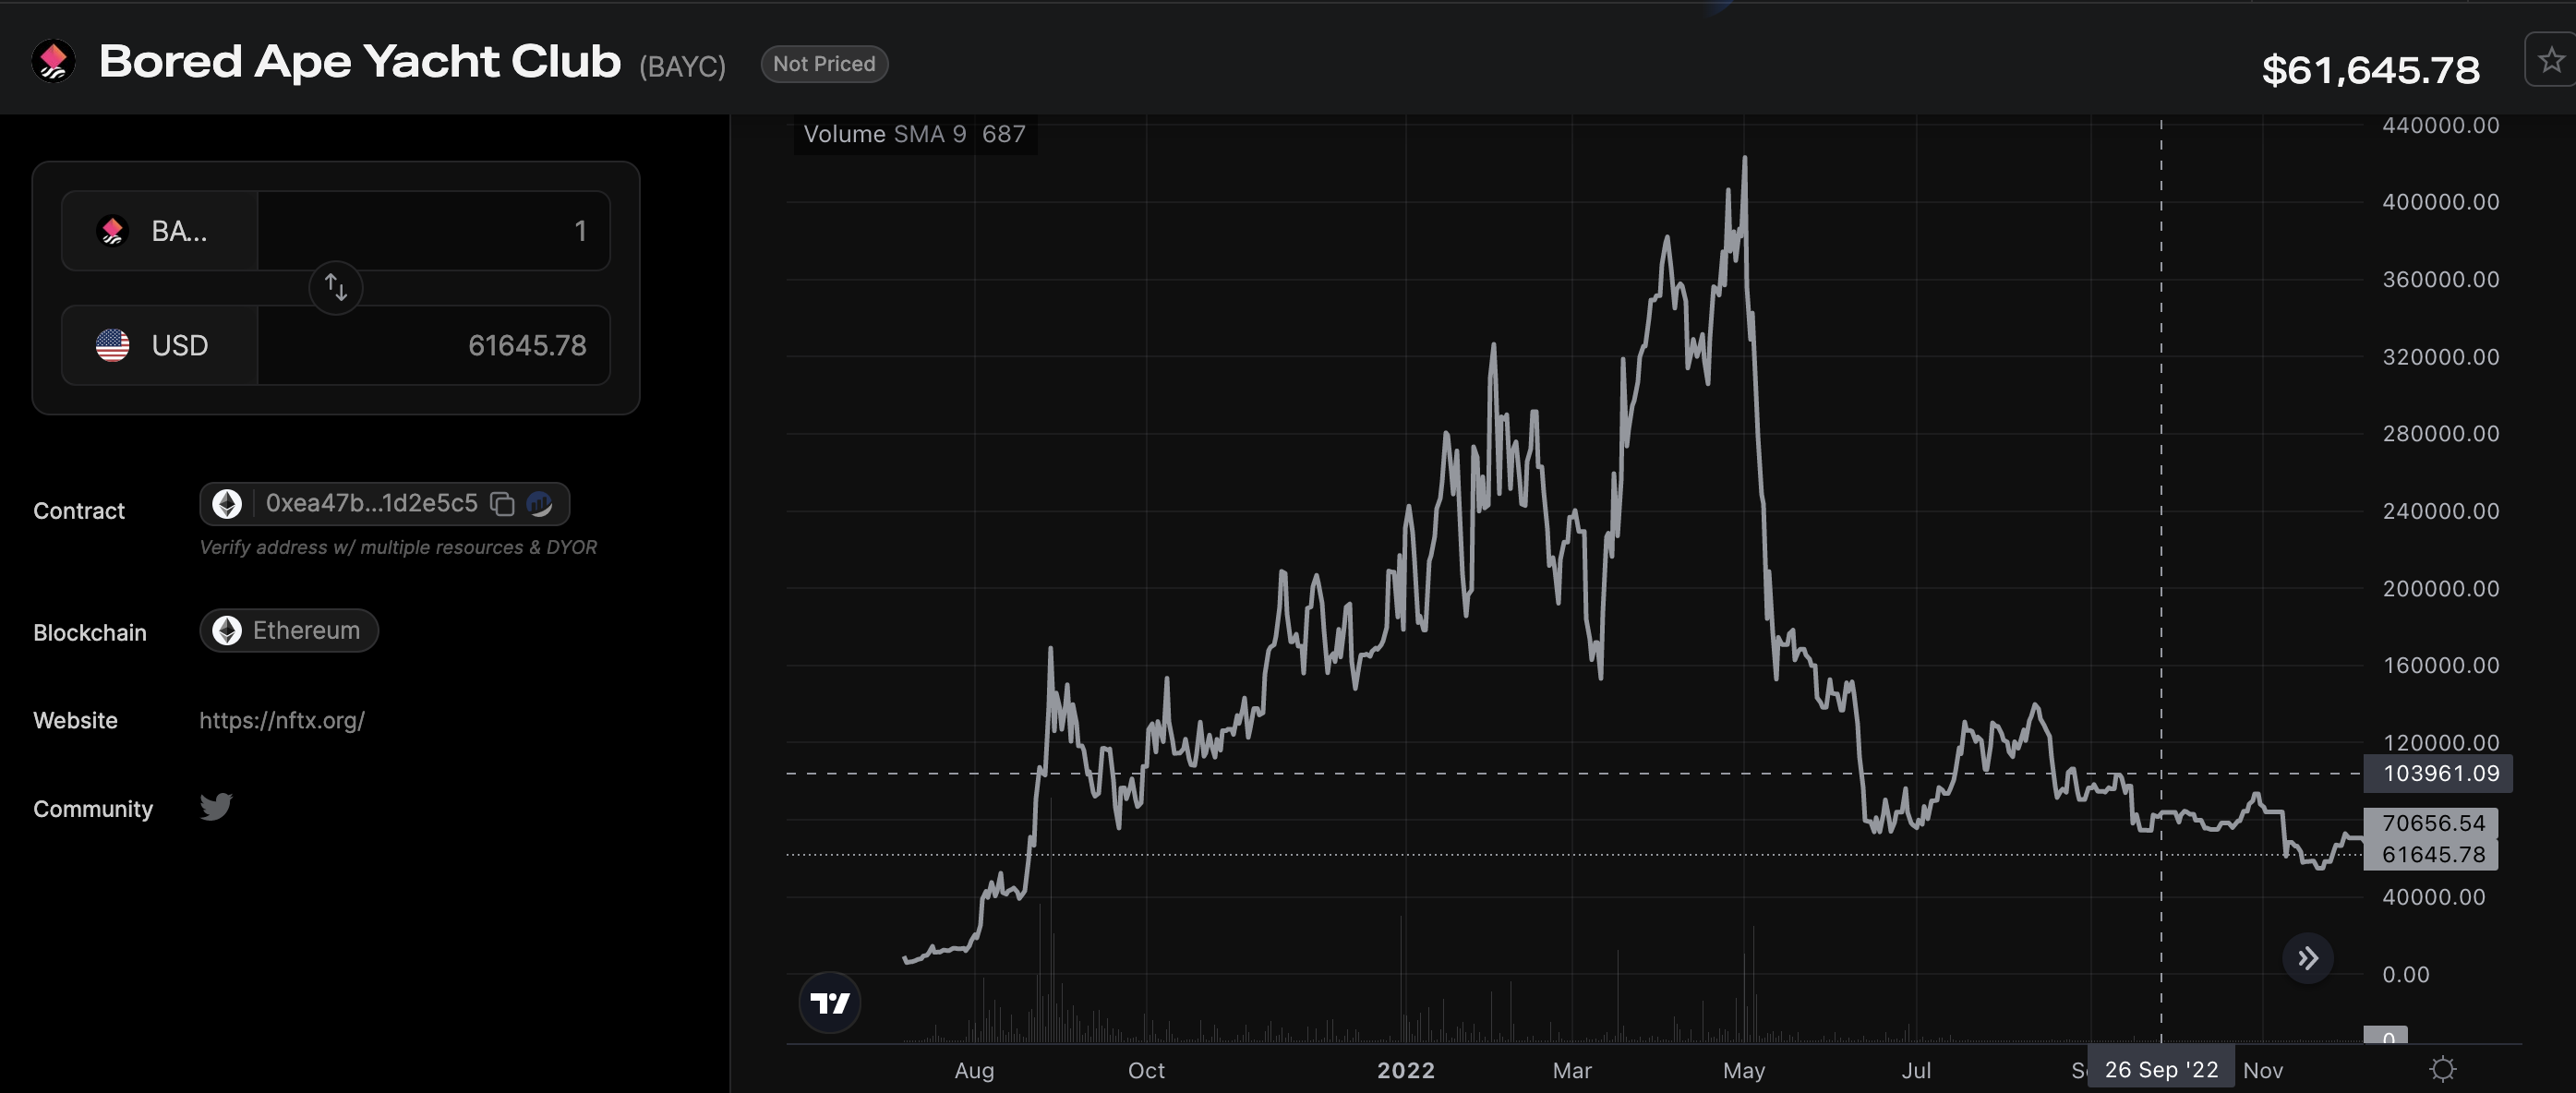Open the https://nftx.org/ website link
The image size is (2576, 1093).
(282, 720)
